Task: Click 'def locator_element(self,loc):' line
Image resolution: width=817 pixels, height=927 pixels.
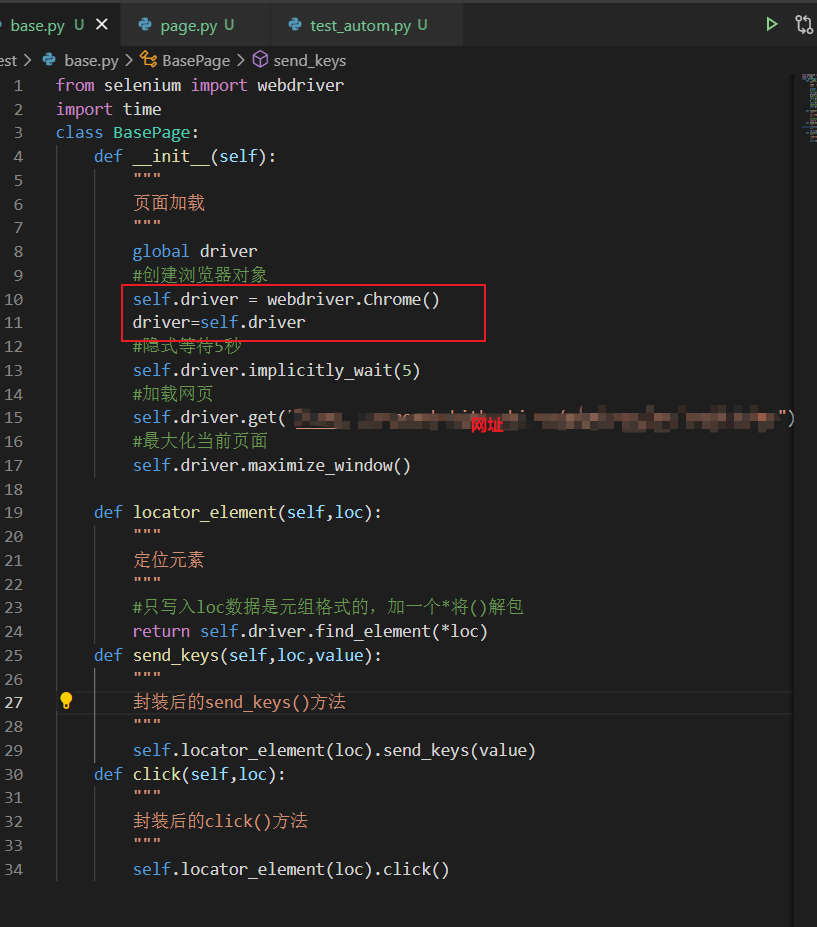Action: 238,512
